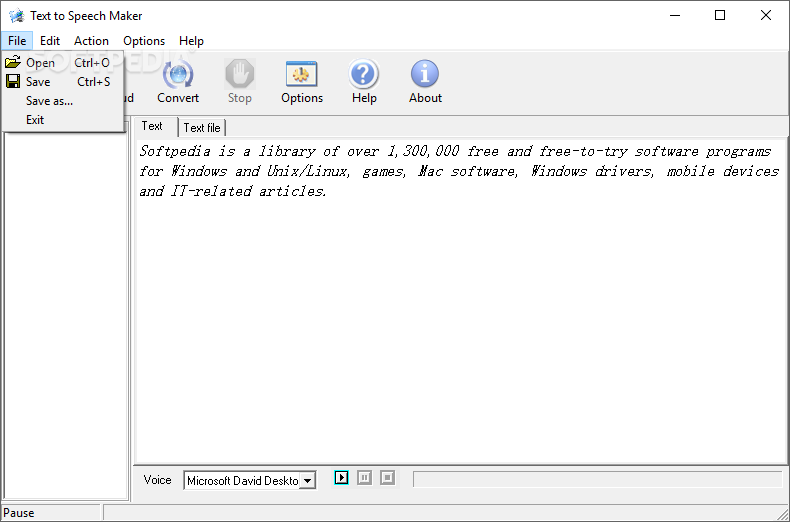790x522 pixels.
Task: Click the app icon in title bar
Action: click(x=17, y=16)
